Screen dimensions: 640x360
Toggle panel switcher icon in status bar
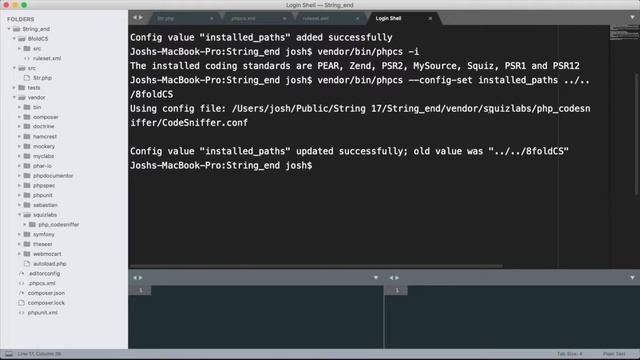click(9, 354)
